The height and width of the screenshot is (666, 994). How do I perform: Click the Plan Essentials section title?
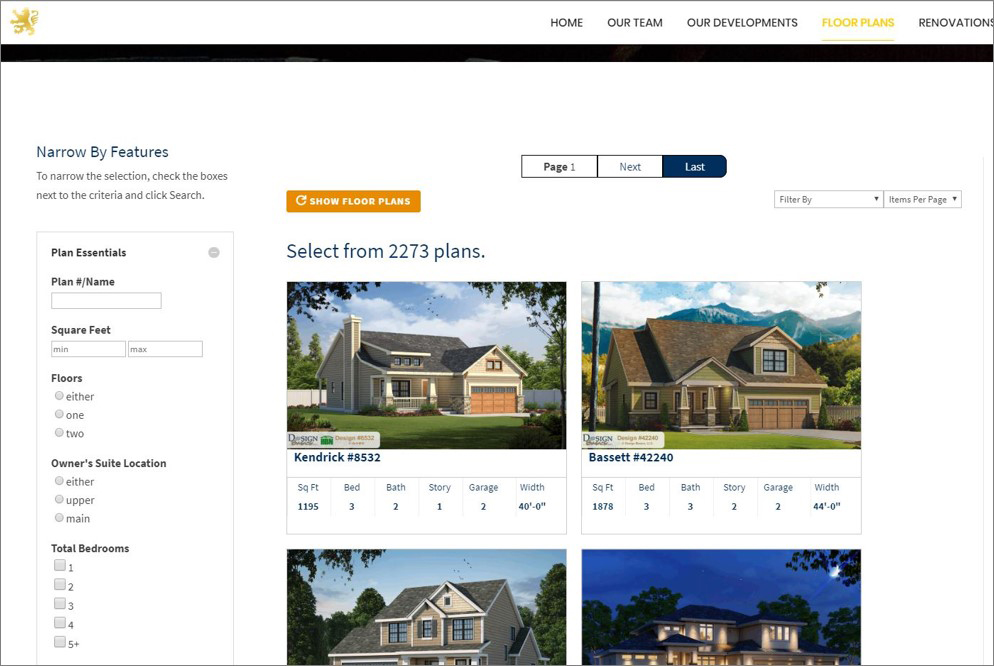[89, 252]
